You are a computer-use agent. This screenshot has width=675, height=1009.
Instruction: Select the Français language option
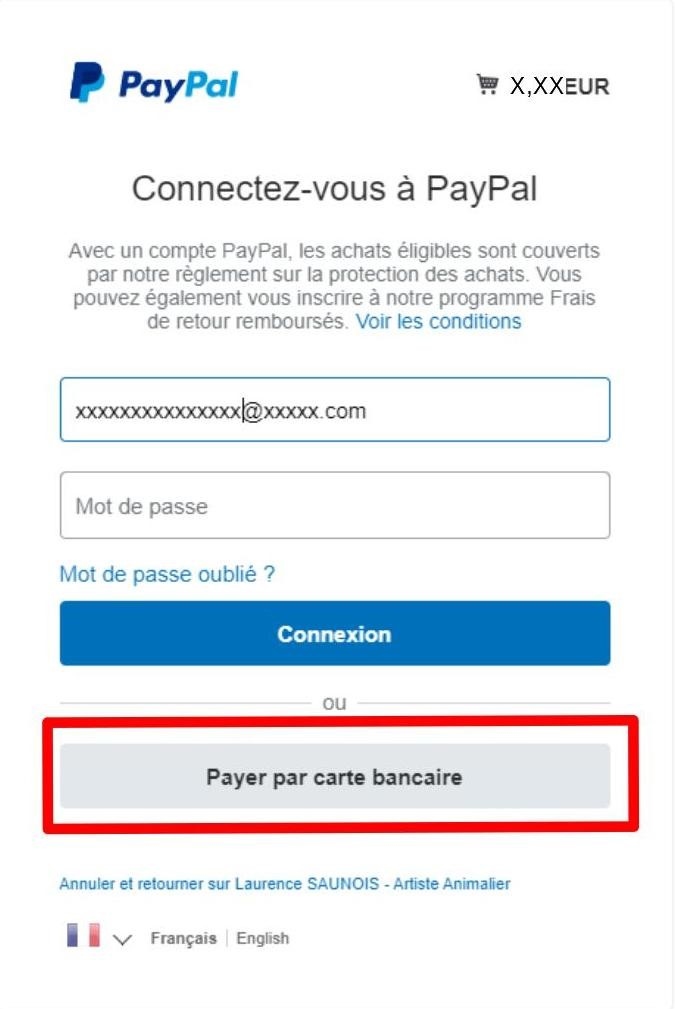click(183, 938)
